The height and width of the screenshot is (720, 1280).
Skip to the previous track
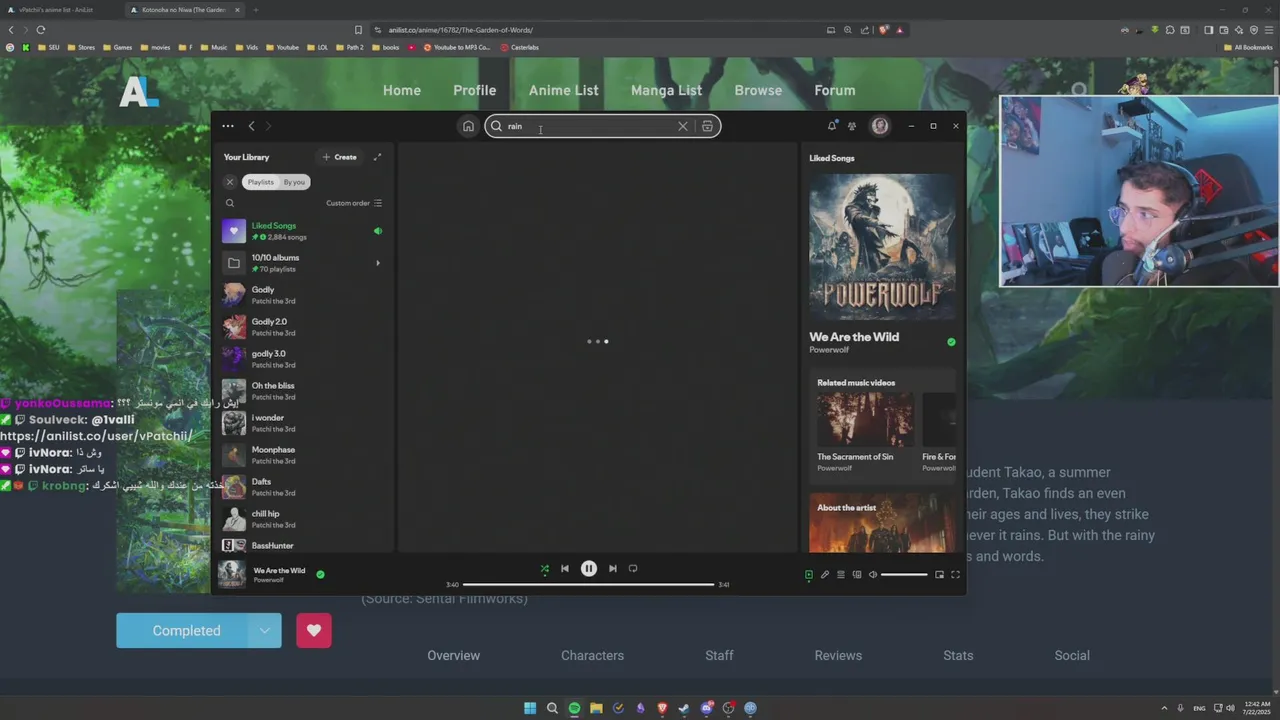click(x=565, y=568)
